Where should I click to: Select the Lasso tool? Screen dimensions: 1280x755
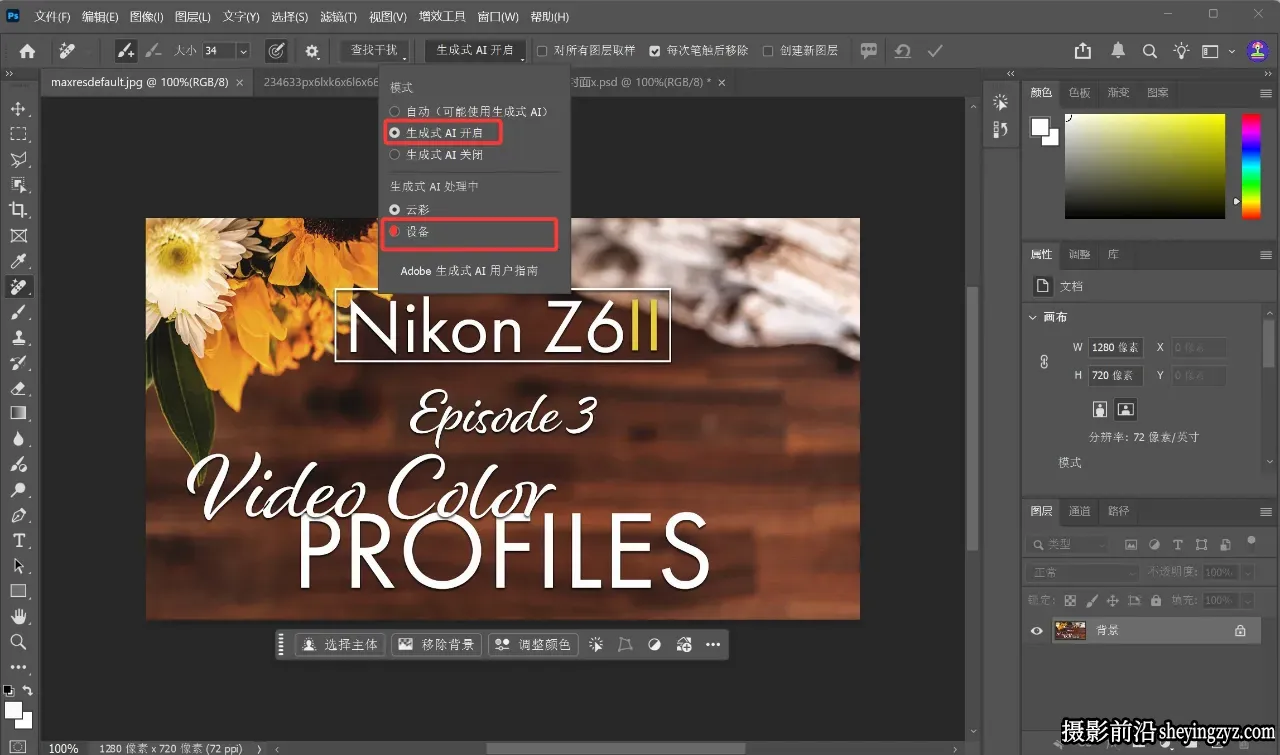point(18,159)
